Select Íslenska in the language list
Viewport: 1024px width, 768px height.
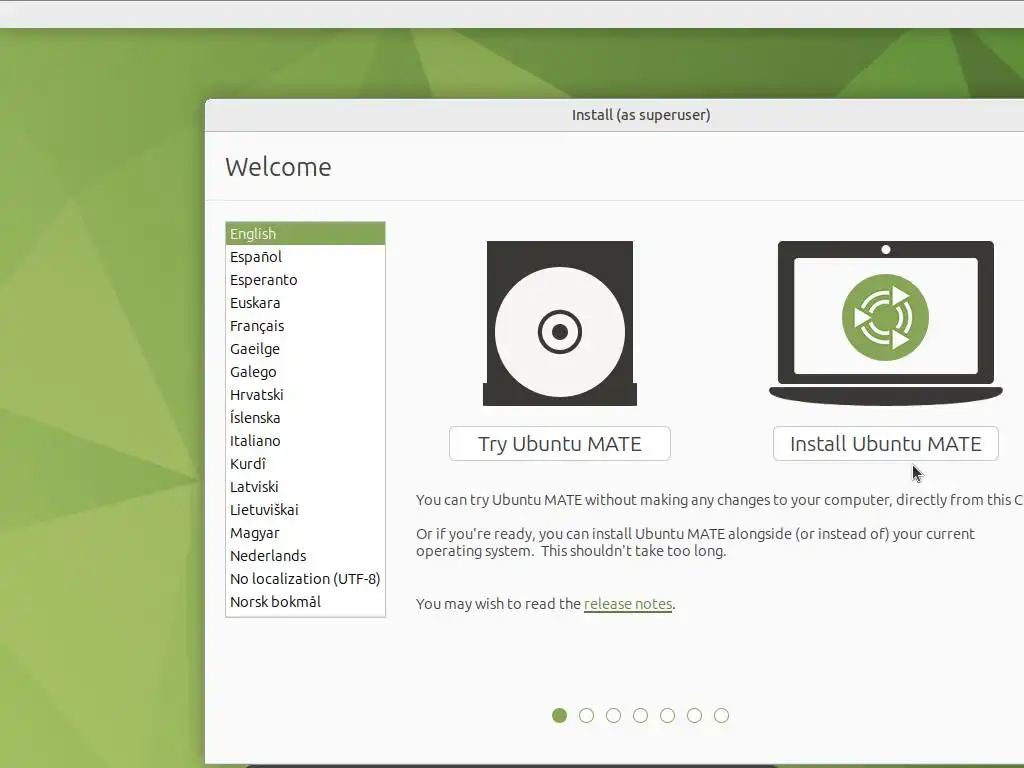click(305, 417)
